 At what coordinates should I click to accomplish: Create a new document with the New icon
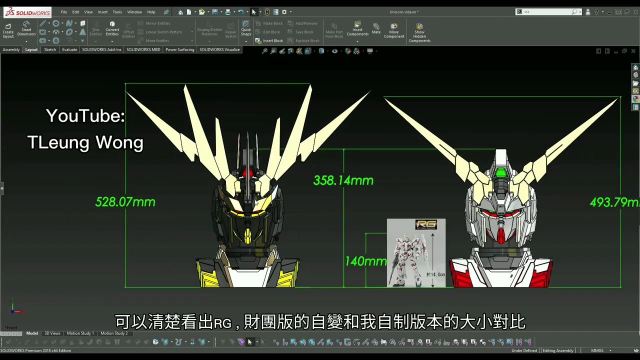click(189, 12)
